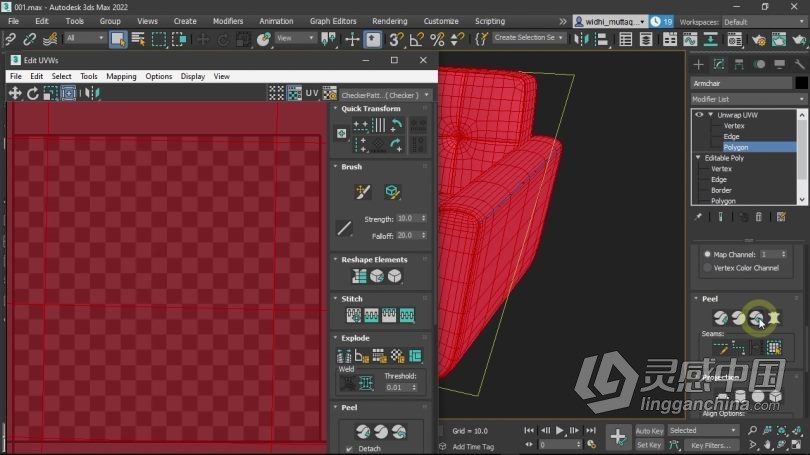Select the Vertex Color Channel radio button
Image resolution: width=810 pixels, height=455 pixels.
click(x=707, y=268)
